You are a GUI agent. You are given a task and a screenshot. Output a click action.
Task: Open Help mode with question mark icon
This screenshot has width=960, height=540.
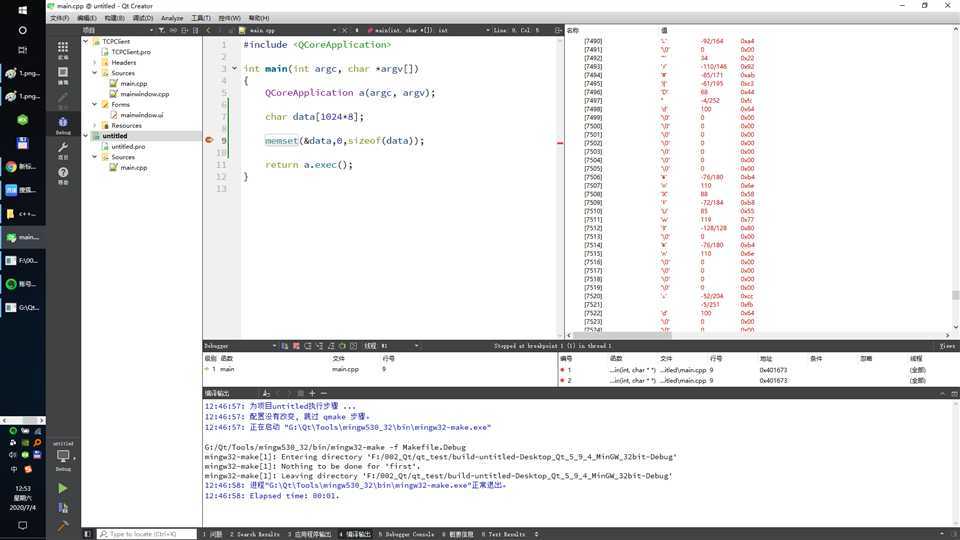[x=62, y=177]
